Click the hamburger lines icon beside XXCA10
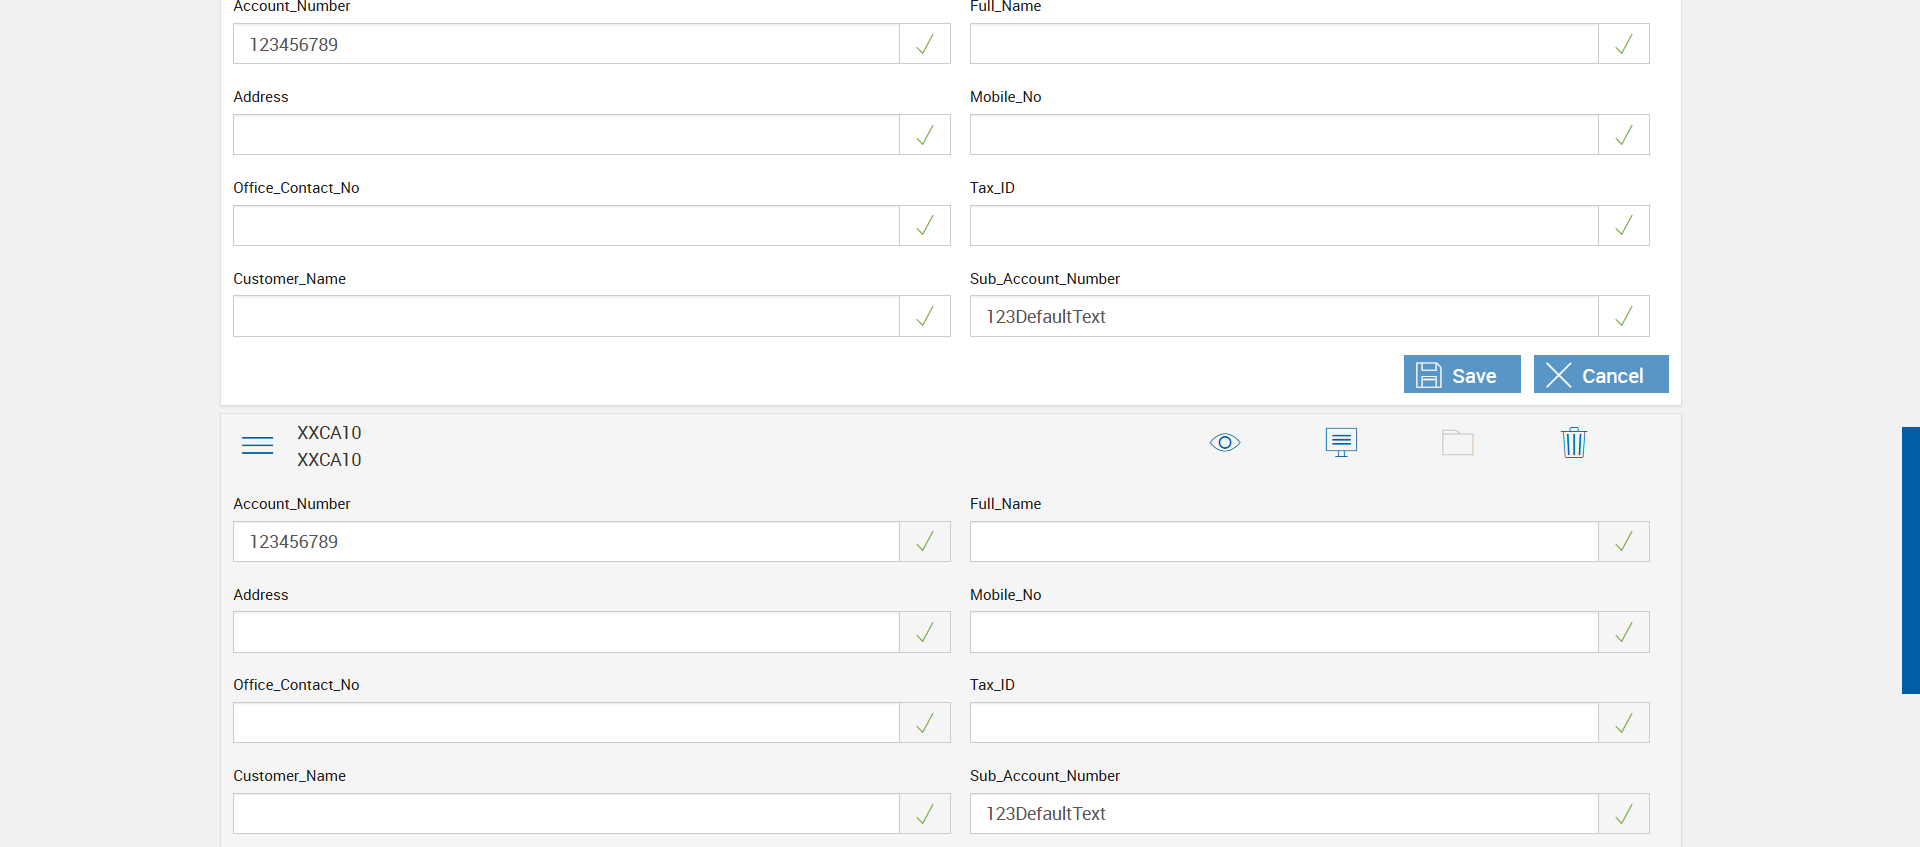Image resolution: width=1920 pixels, height=847 pixels. click(257, 445)
